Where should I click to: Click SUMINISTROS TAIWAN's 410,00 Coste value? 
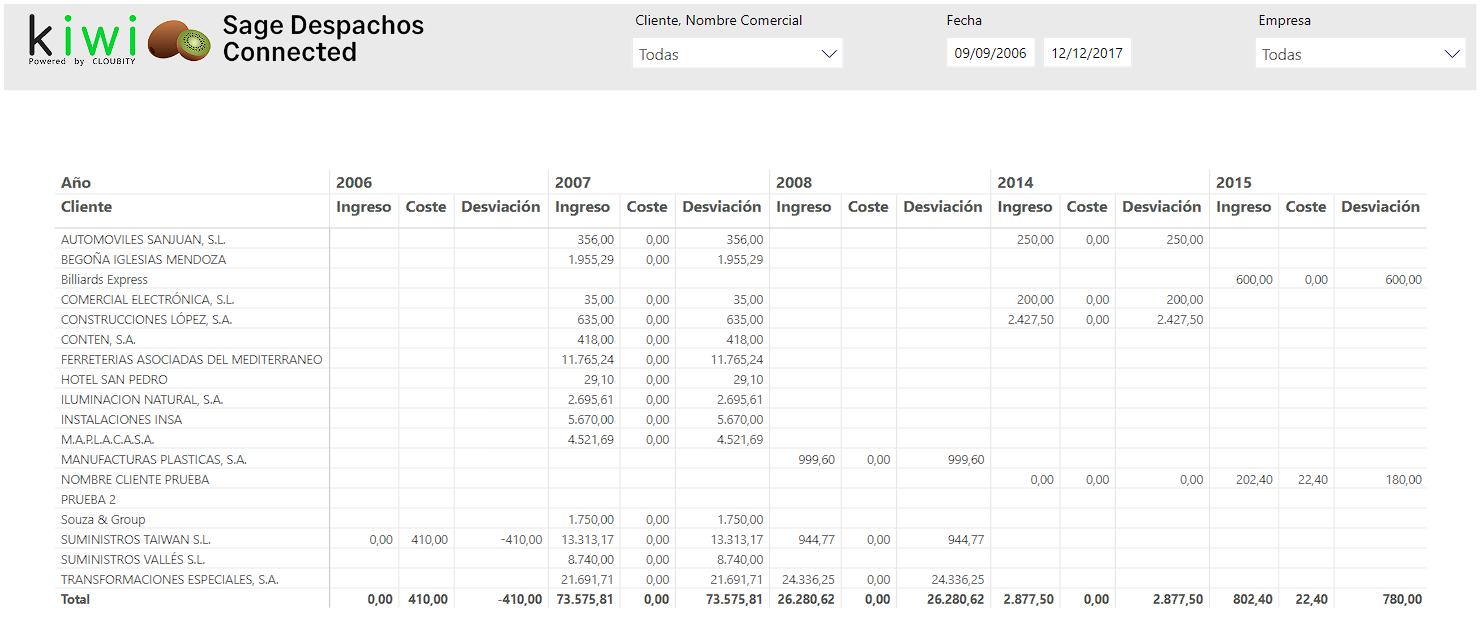(429, 540)
